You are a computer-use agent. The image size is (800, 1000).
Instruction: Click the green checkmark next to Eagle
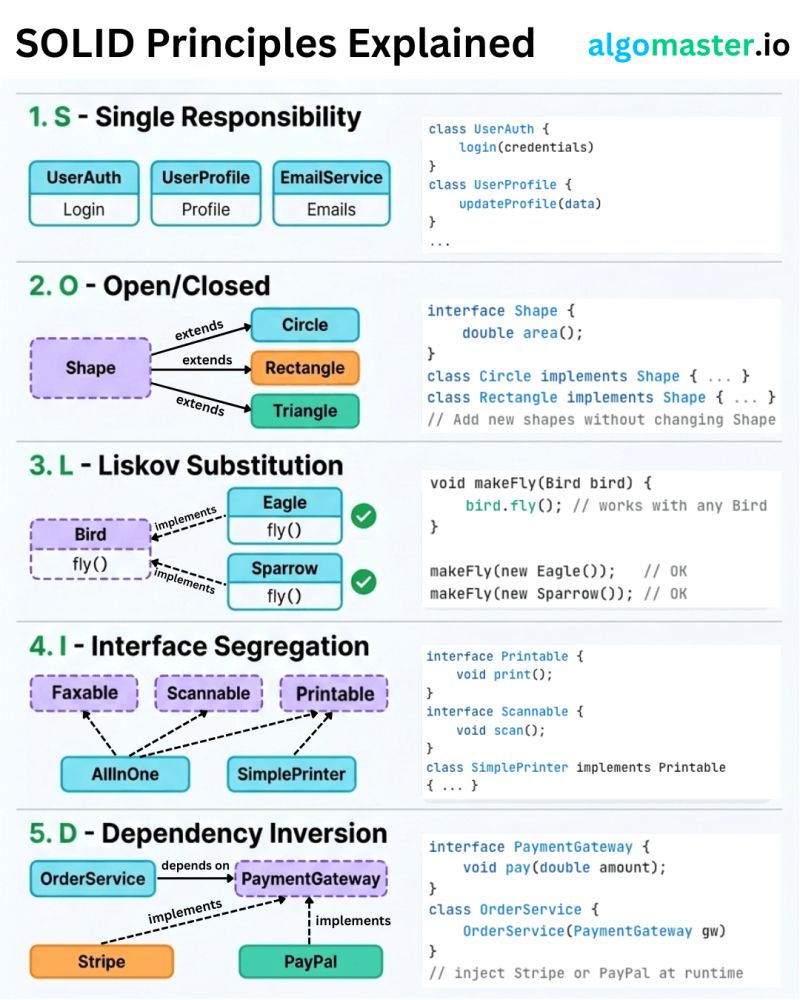[363, 516]
